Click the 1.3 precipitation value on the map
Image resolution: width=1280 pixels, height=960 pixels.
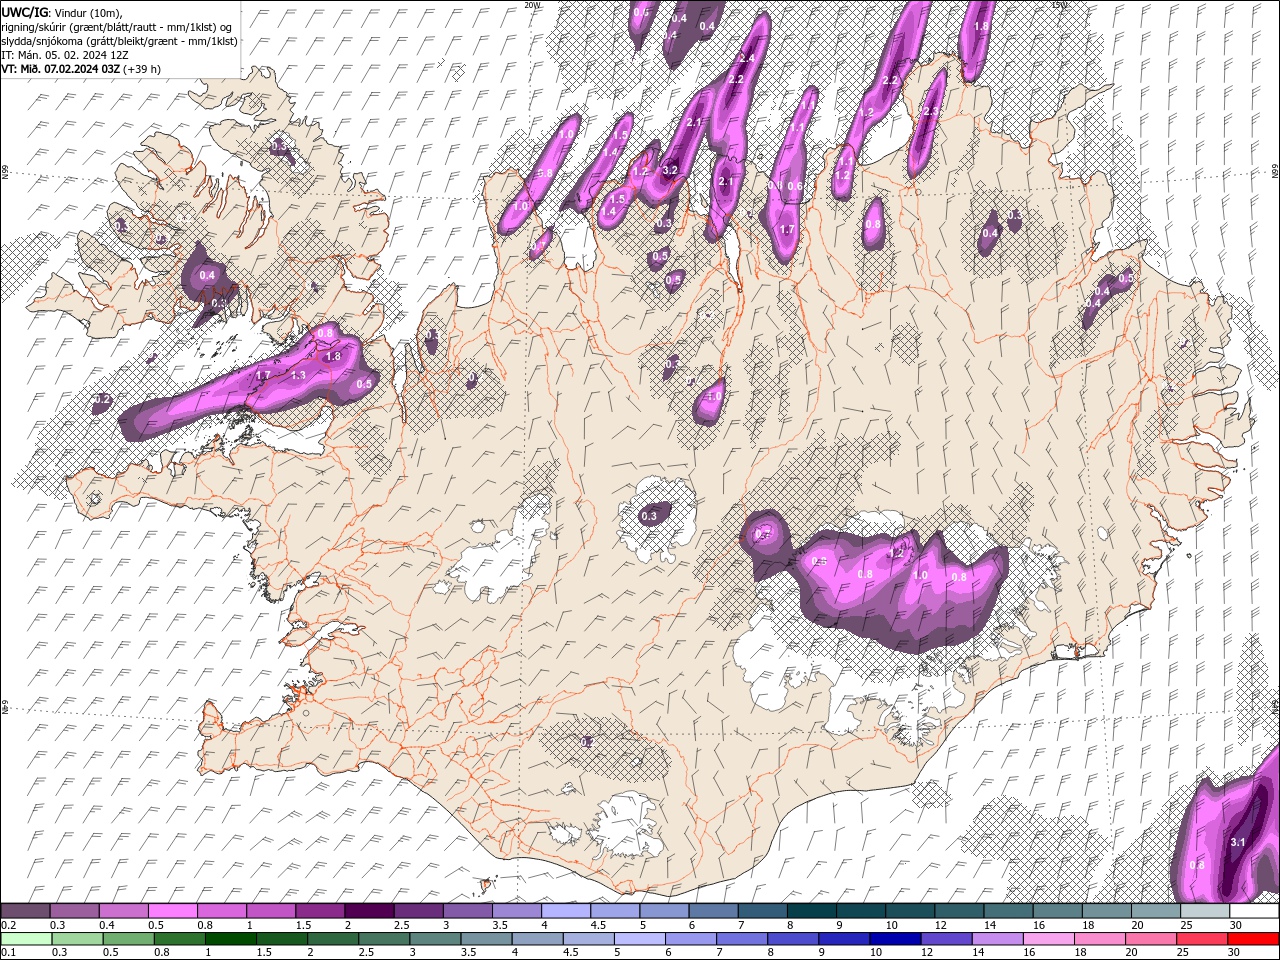click(x=298, y=376)
